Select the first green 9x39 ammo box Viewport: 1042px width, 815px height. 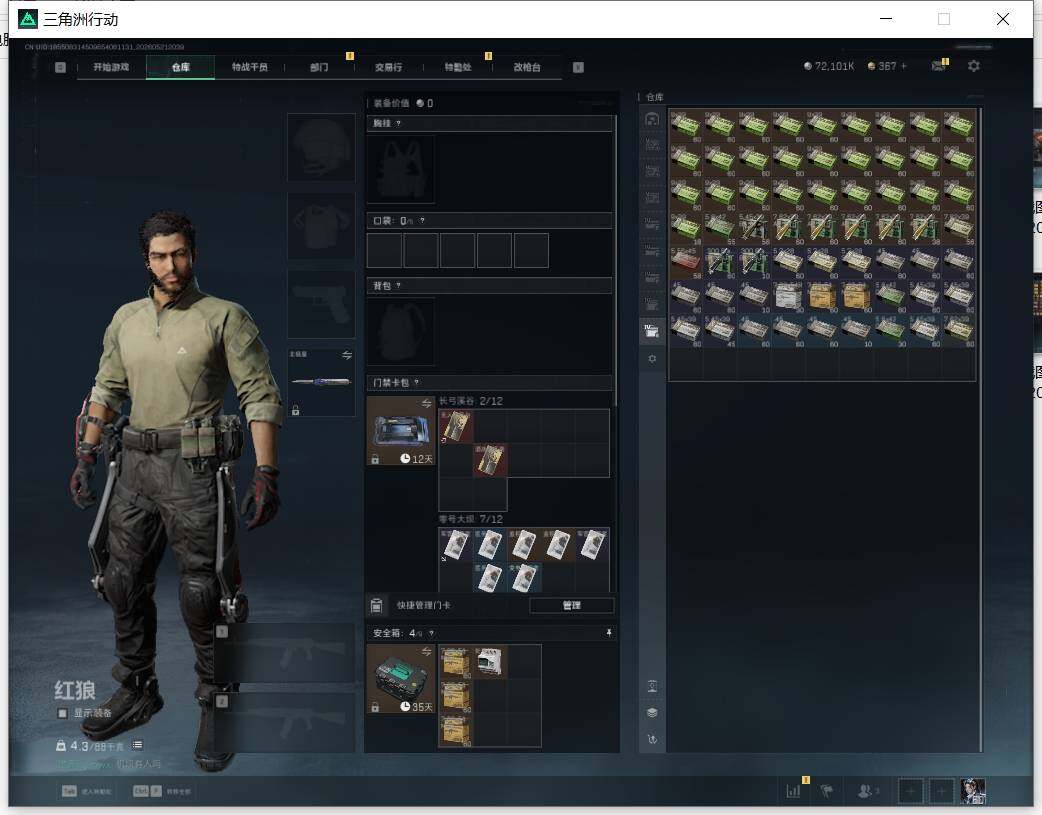click(686, 126)
